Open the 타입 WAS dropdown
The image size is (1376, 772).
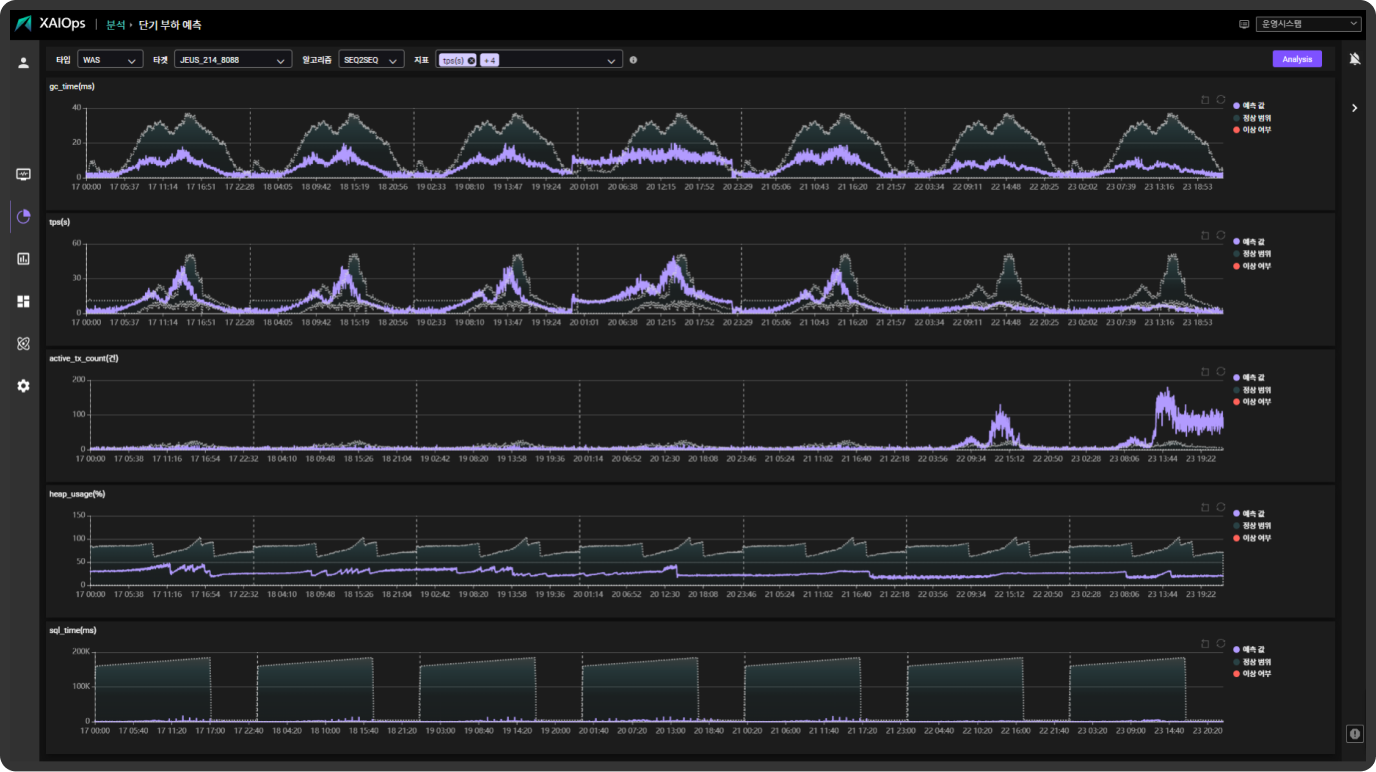(110, 60)
